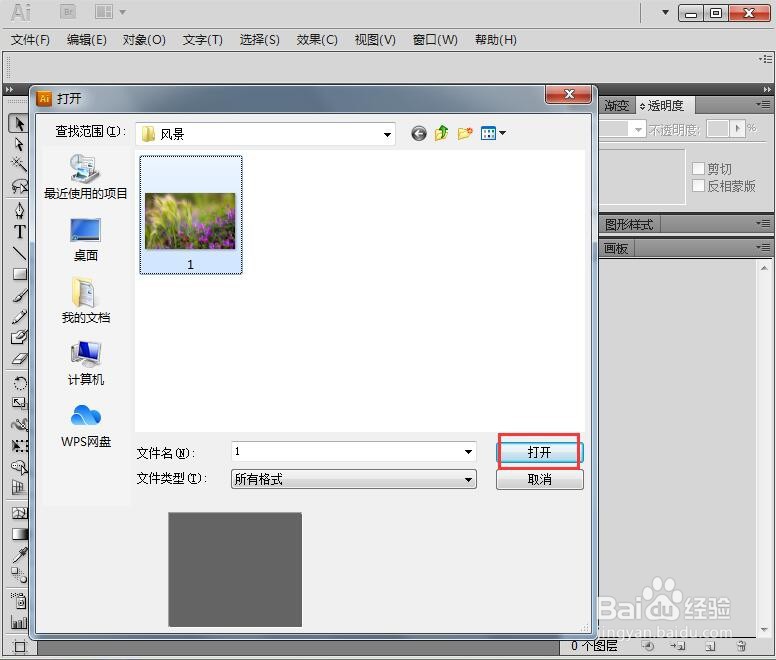Select the Eraser tool
Image resolution: width=776 pixels, height=660 pixels.
tap(19, 359)
